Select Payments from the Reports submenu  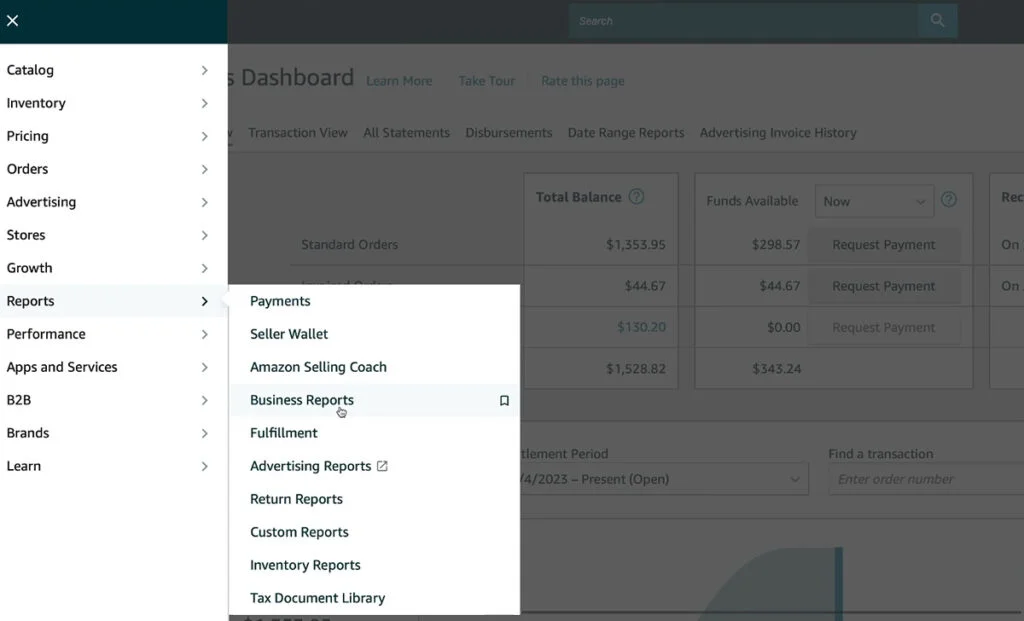(280, 300)
